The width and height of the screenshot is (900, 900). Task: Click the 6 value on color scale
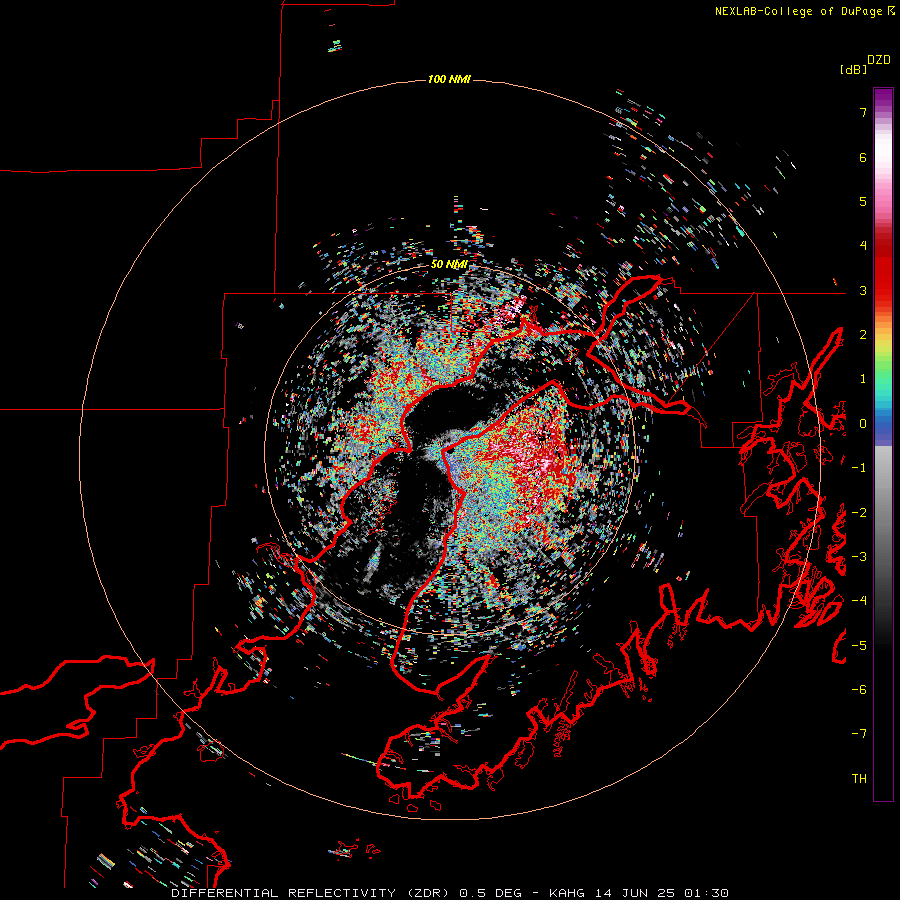(863, 157)
